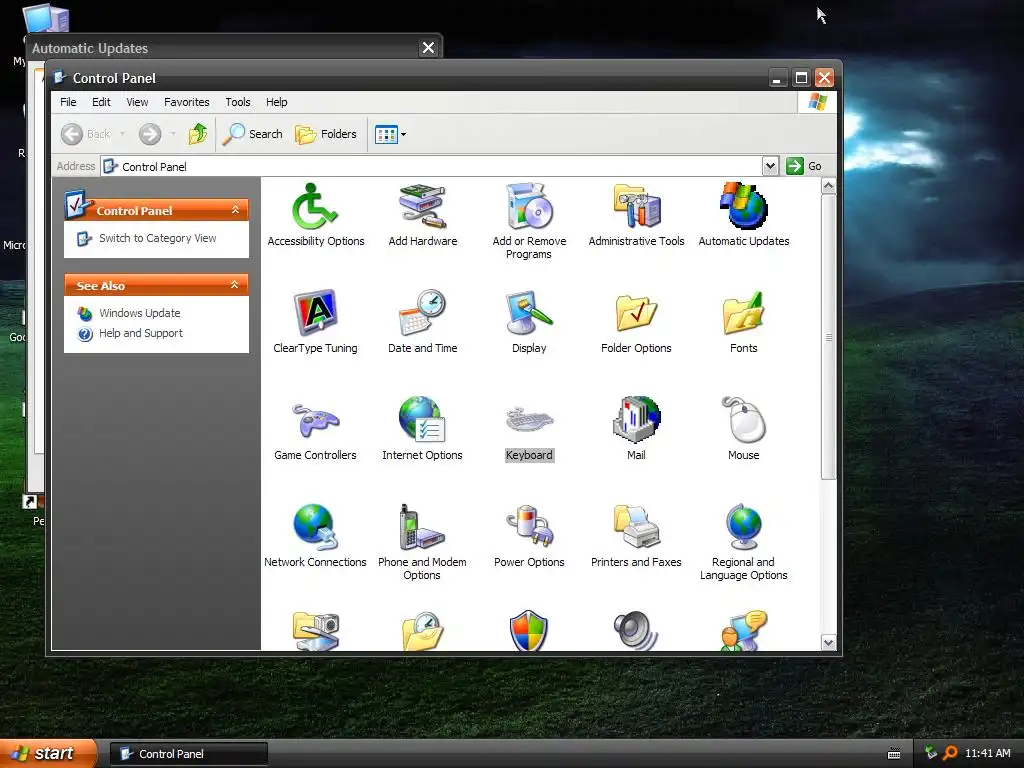Expand the Address bar dropdown arrow
Image resolution: width=1024 pixels, height=768 pixels.
[770, 166]
